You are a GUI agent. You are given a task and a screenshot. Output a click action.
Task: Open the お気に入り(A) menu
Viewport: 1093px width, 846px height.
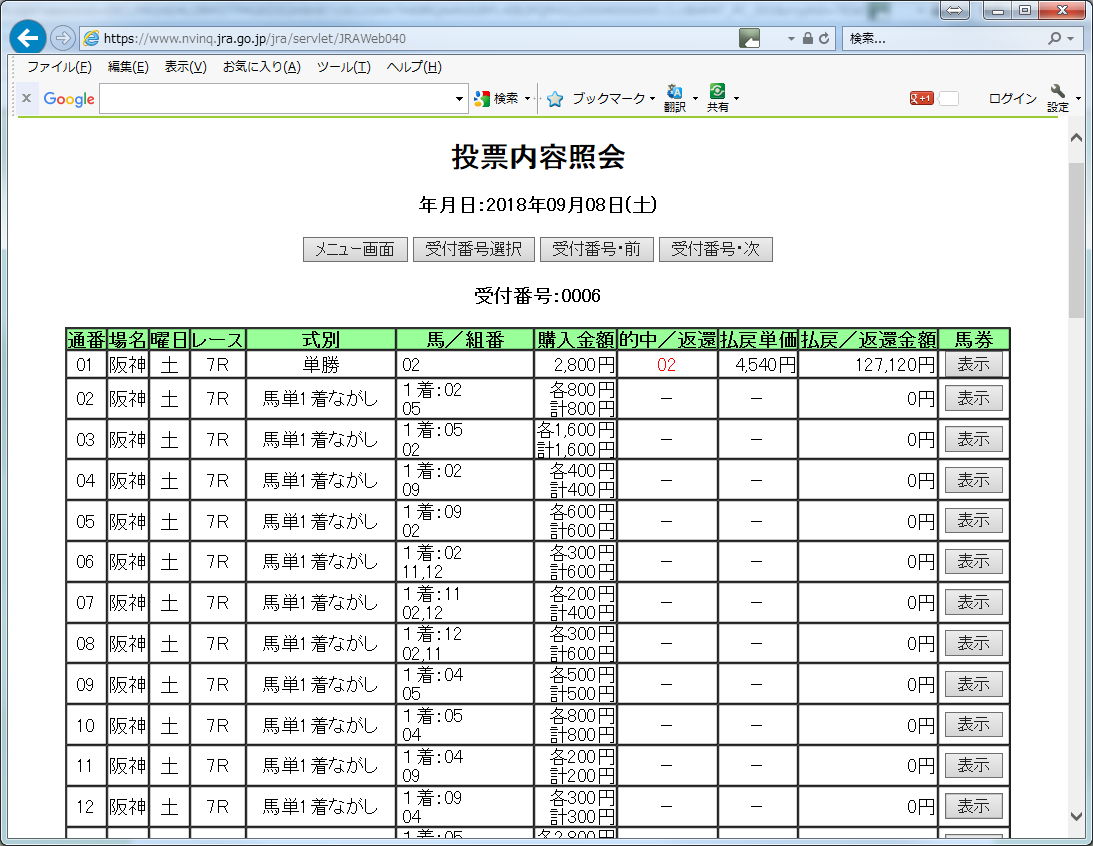[261, 67]
